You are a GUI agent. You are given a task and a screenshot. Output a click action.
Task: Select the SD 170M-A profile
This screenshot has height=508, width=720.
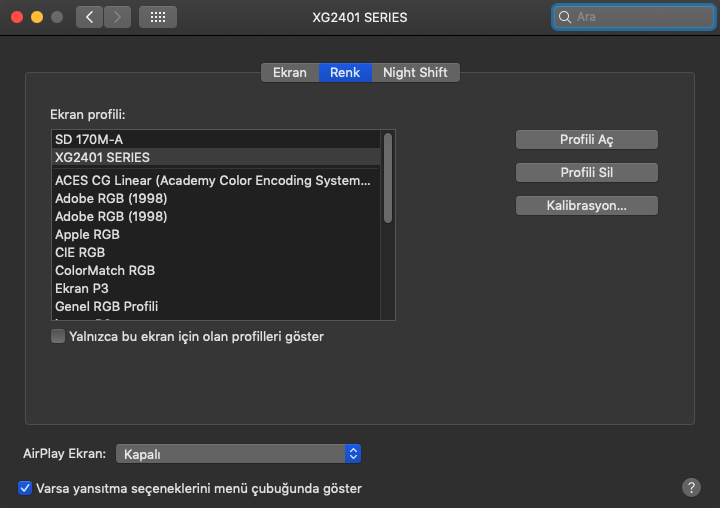89,139
